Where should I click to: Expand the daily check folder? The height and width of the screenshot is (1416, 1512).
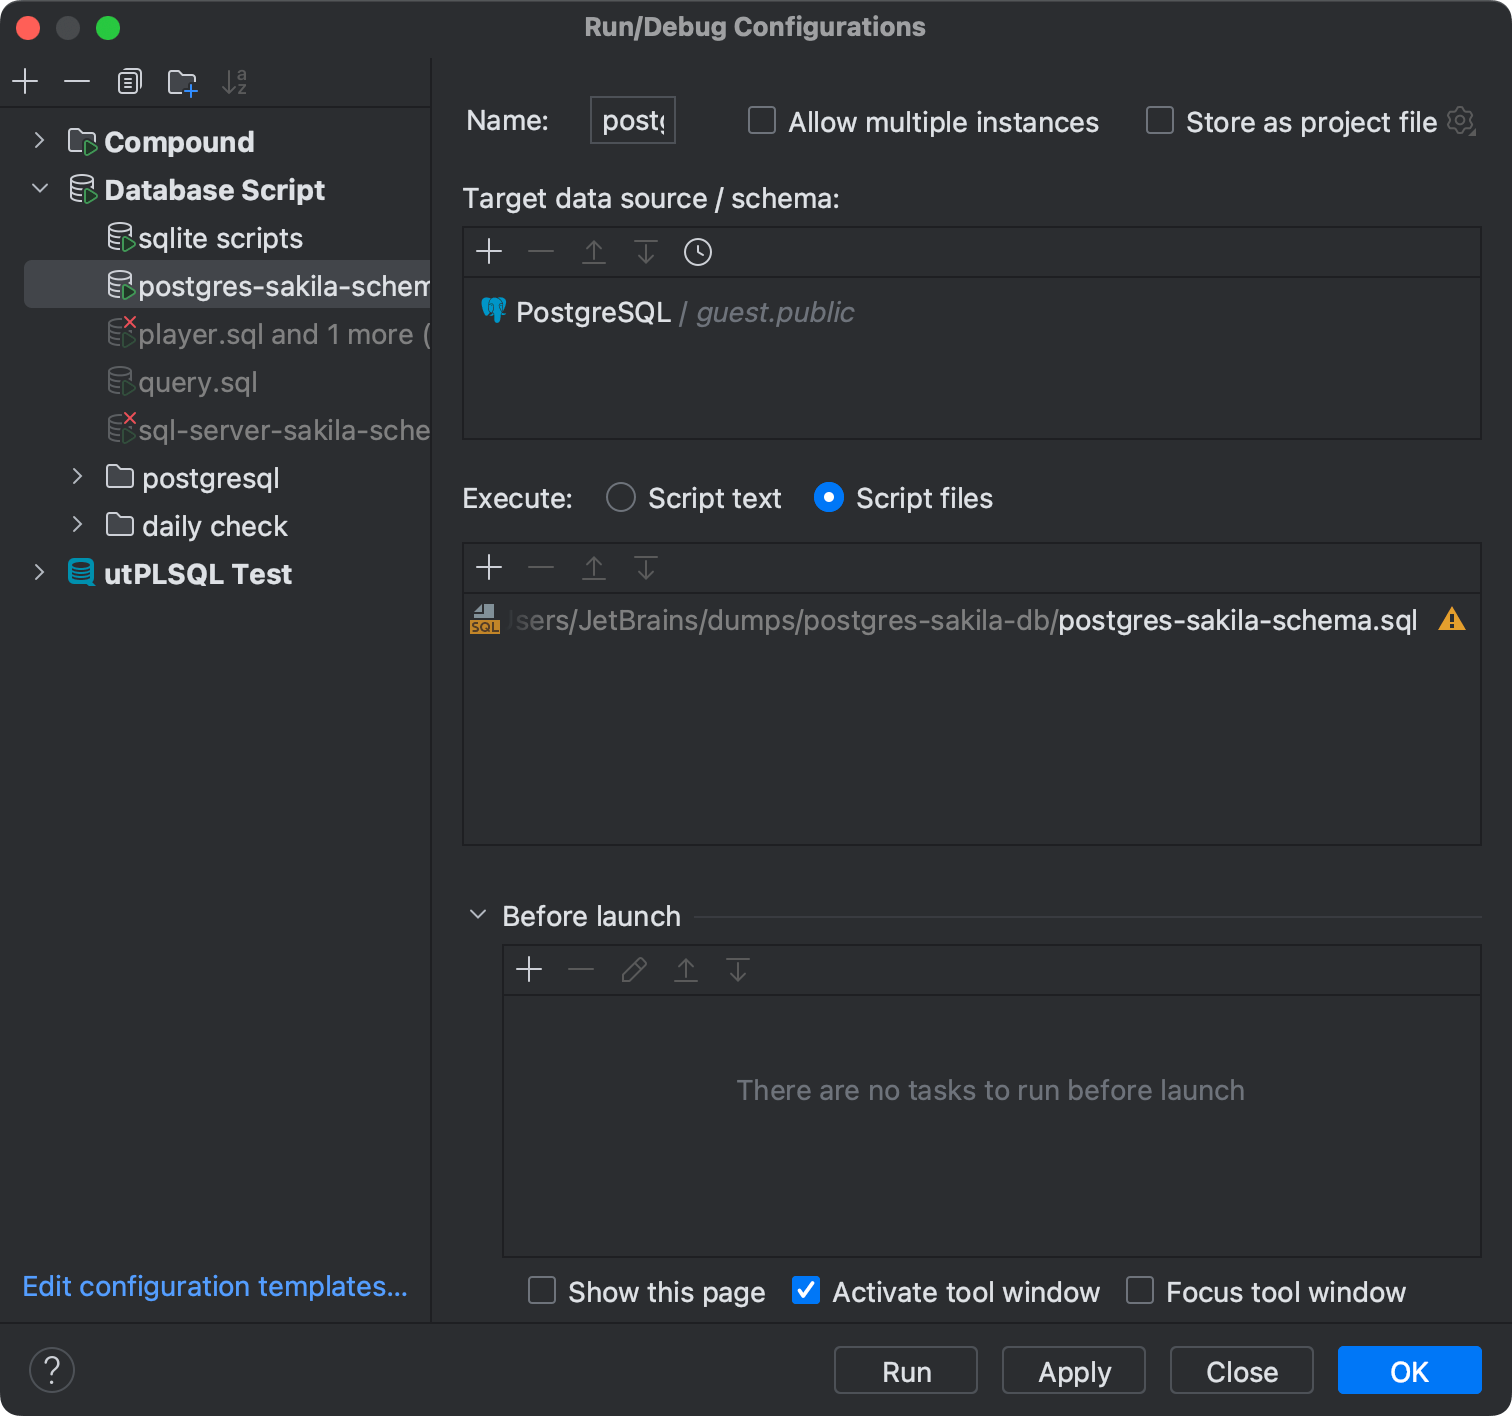(x=78, y=524)
